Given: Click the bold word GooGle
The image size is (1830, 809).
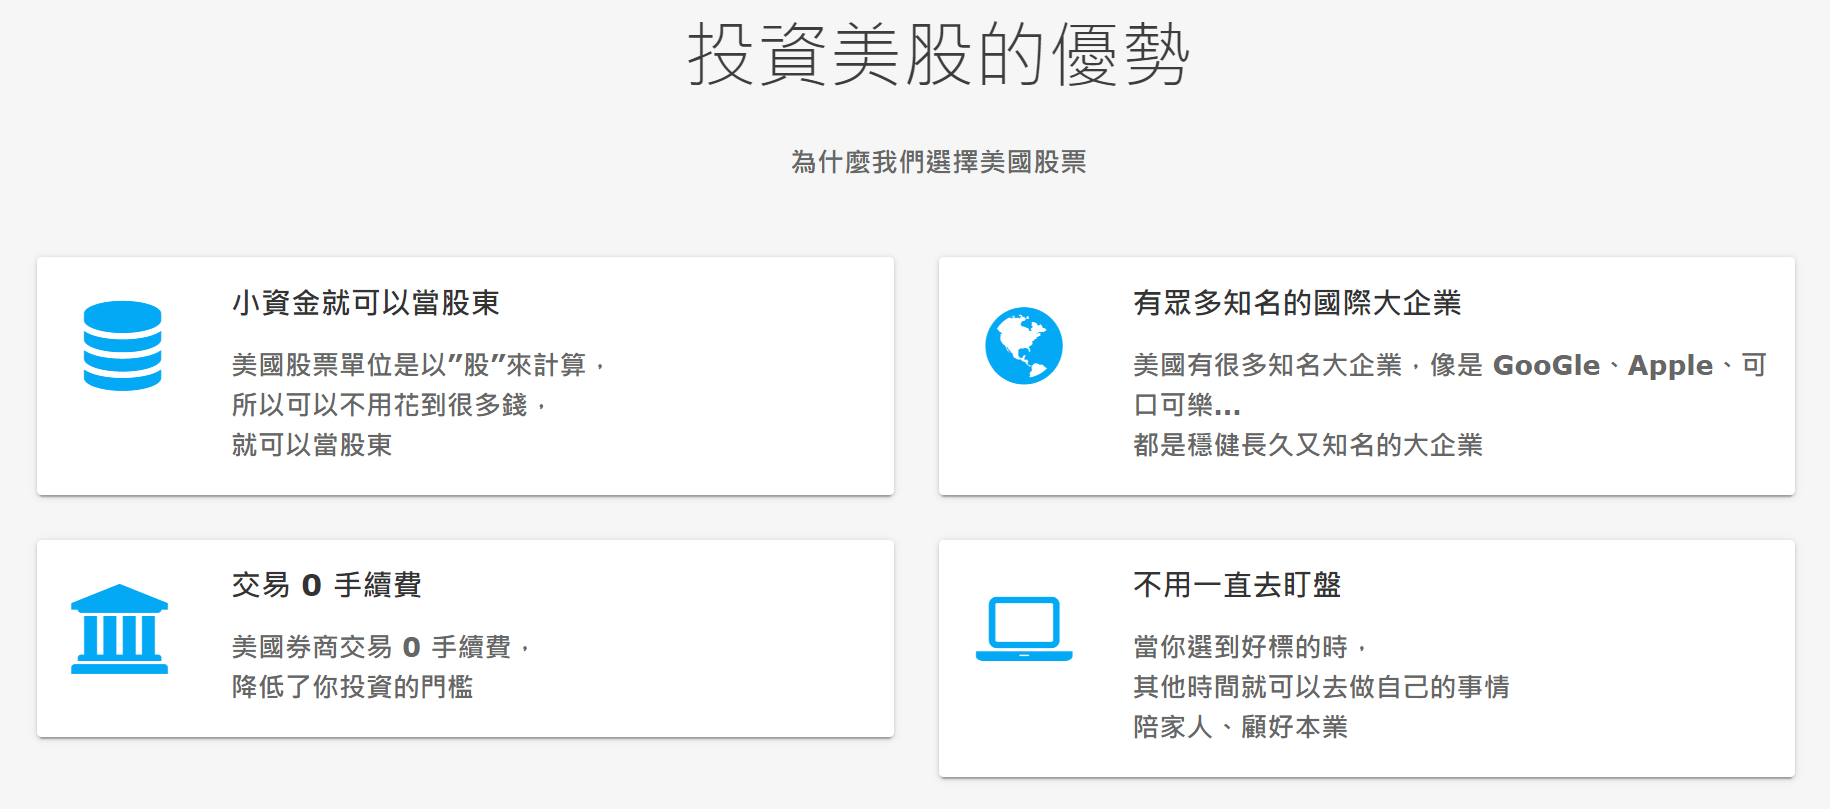Looking at the screenshot, I should (1546, 366).
